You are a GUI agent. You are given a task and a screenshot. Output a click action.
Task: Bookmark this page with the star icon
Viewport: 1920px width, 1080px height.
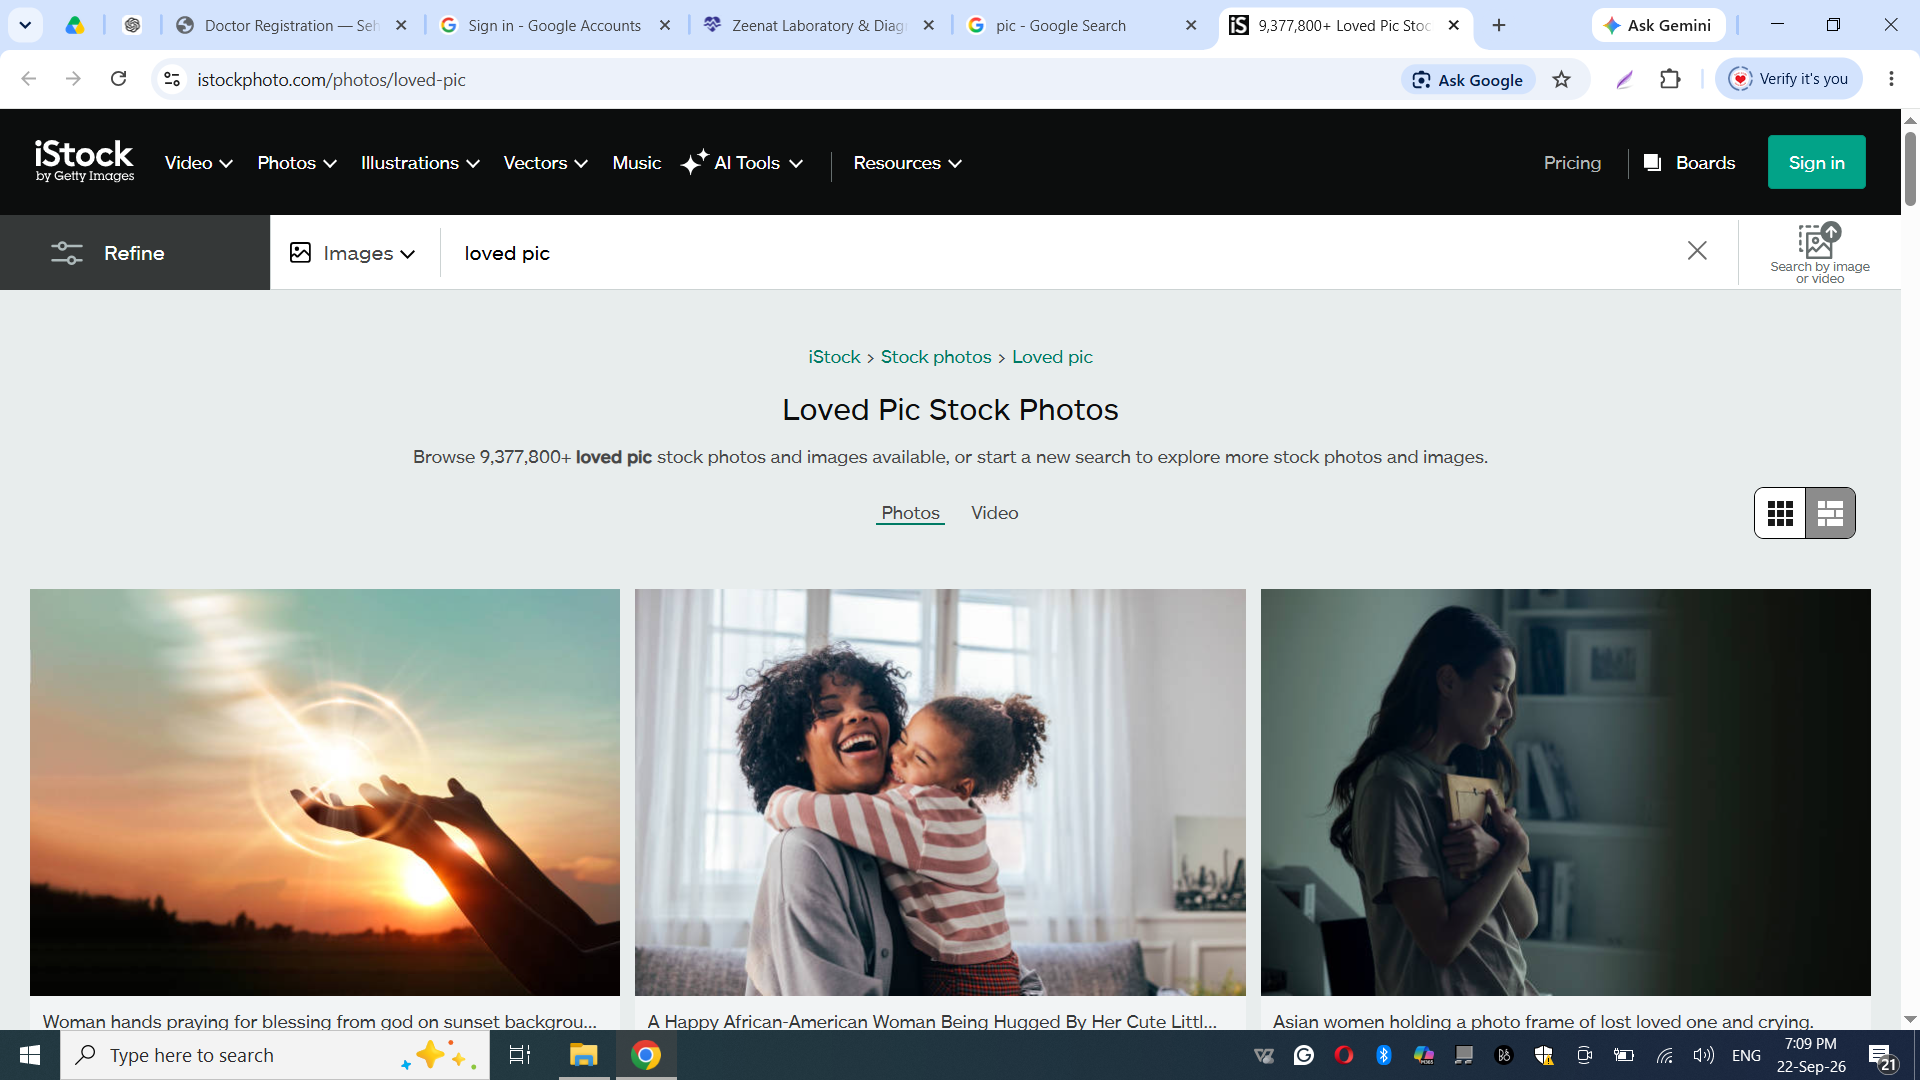click(1561, 80)
